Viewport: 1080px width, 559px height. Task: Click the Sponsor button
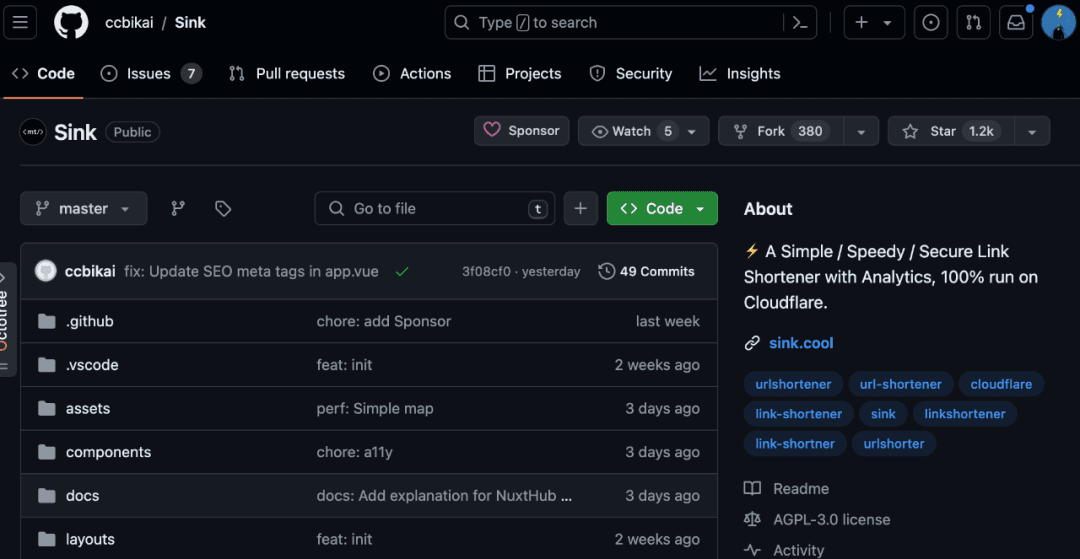(522, 131)
